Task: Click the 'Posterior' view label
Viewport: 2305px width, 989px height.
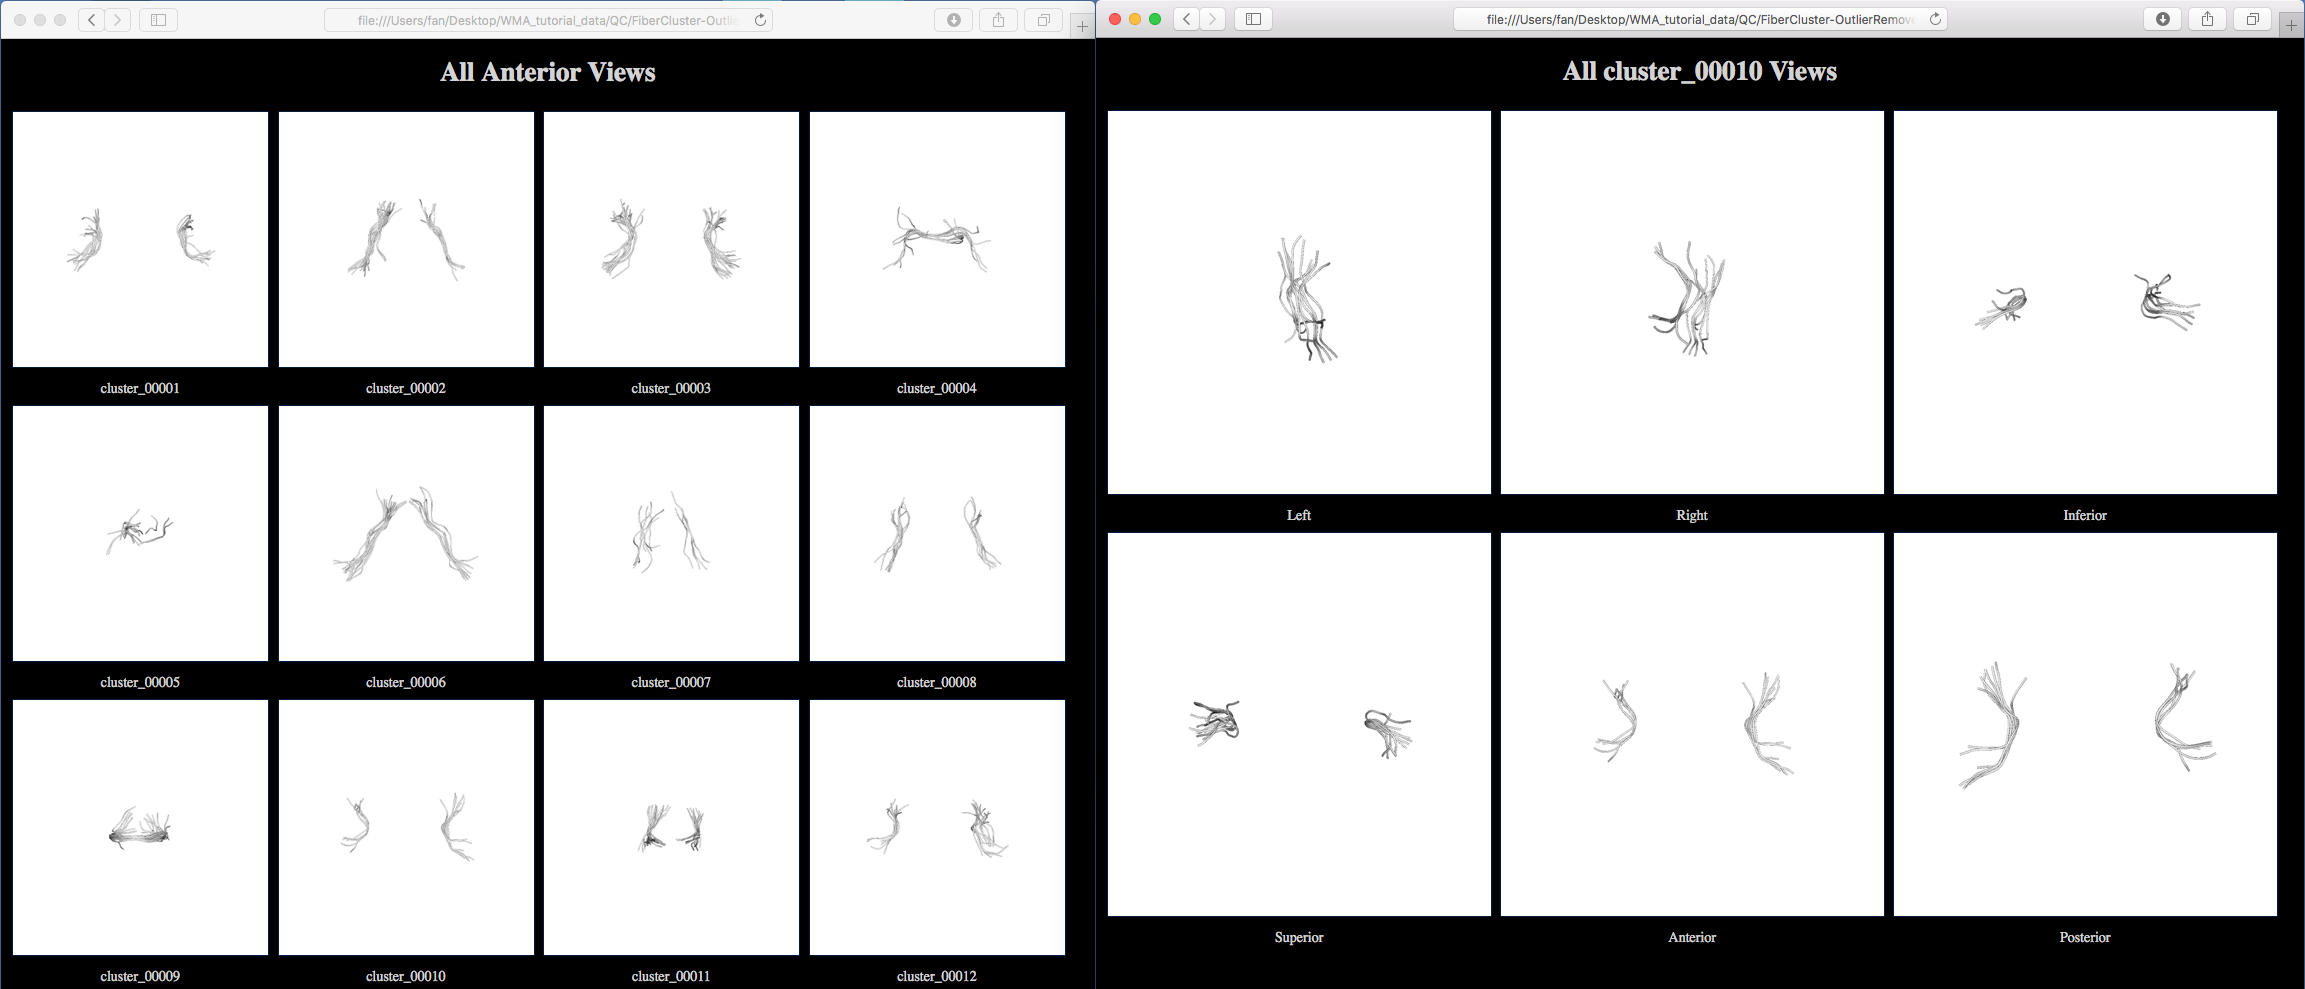Action: [2085, 937]
